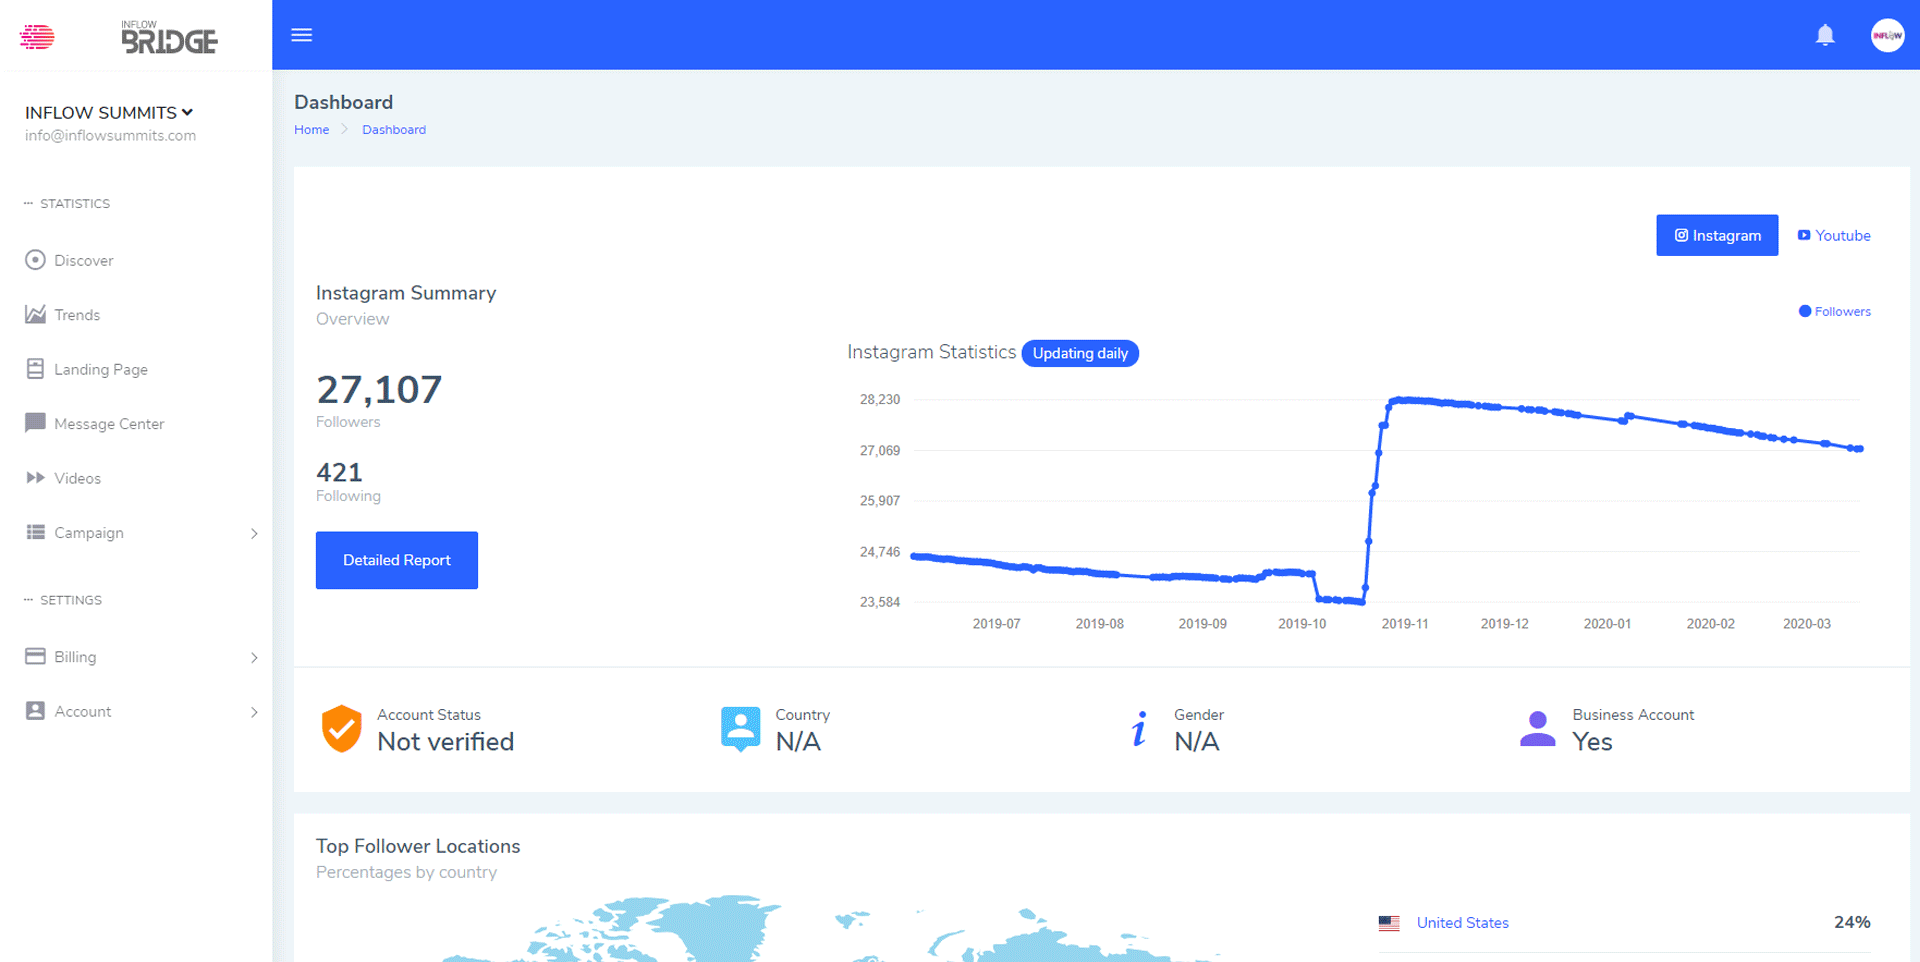Expand the INFLOW SUMMITS account dropdown
The height and width of the screenshot is (962, 1920).
[x=109, y=113]
